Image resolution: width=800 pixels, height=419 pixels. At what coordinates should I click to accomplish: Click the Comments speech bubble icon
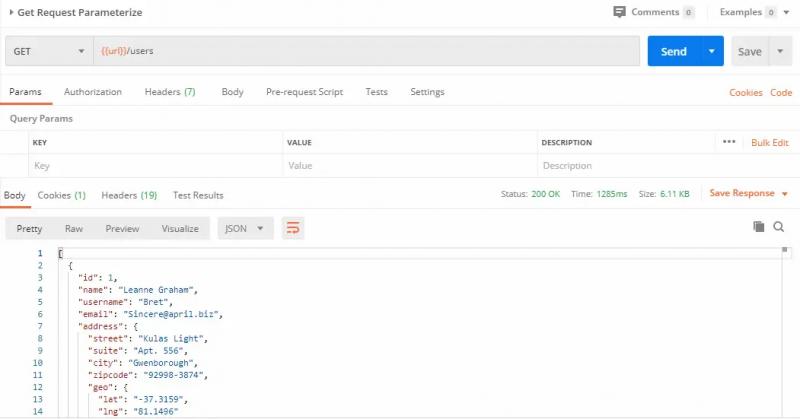(619, 12)
